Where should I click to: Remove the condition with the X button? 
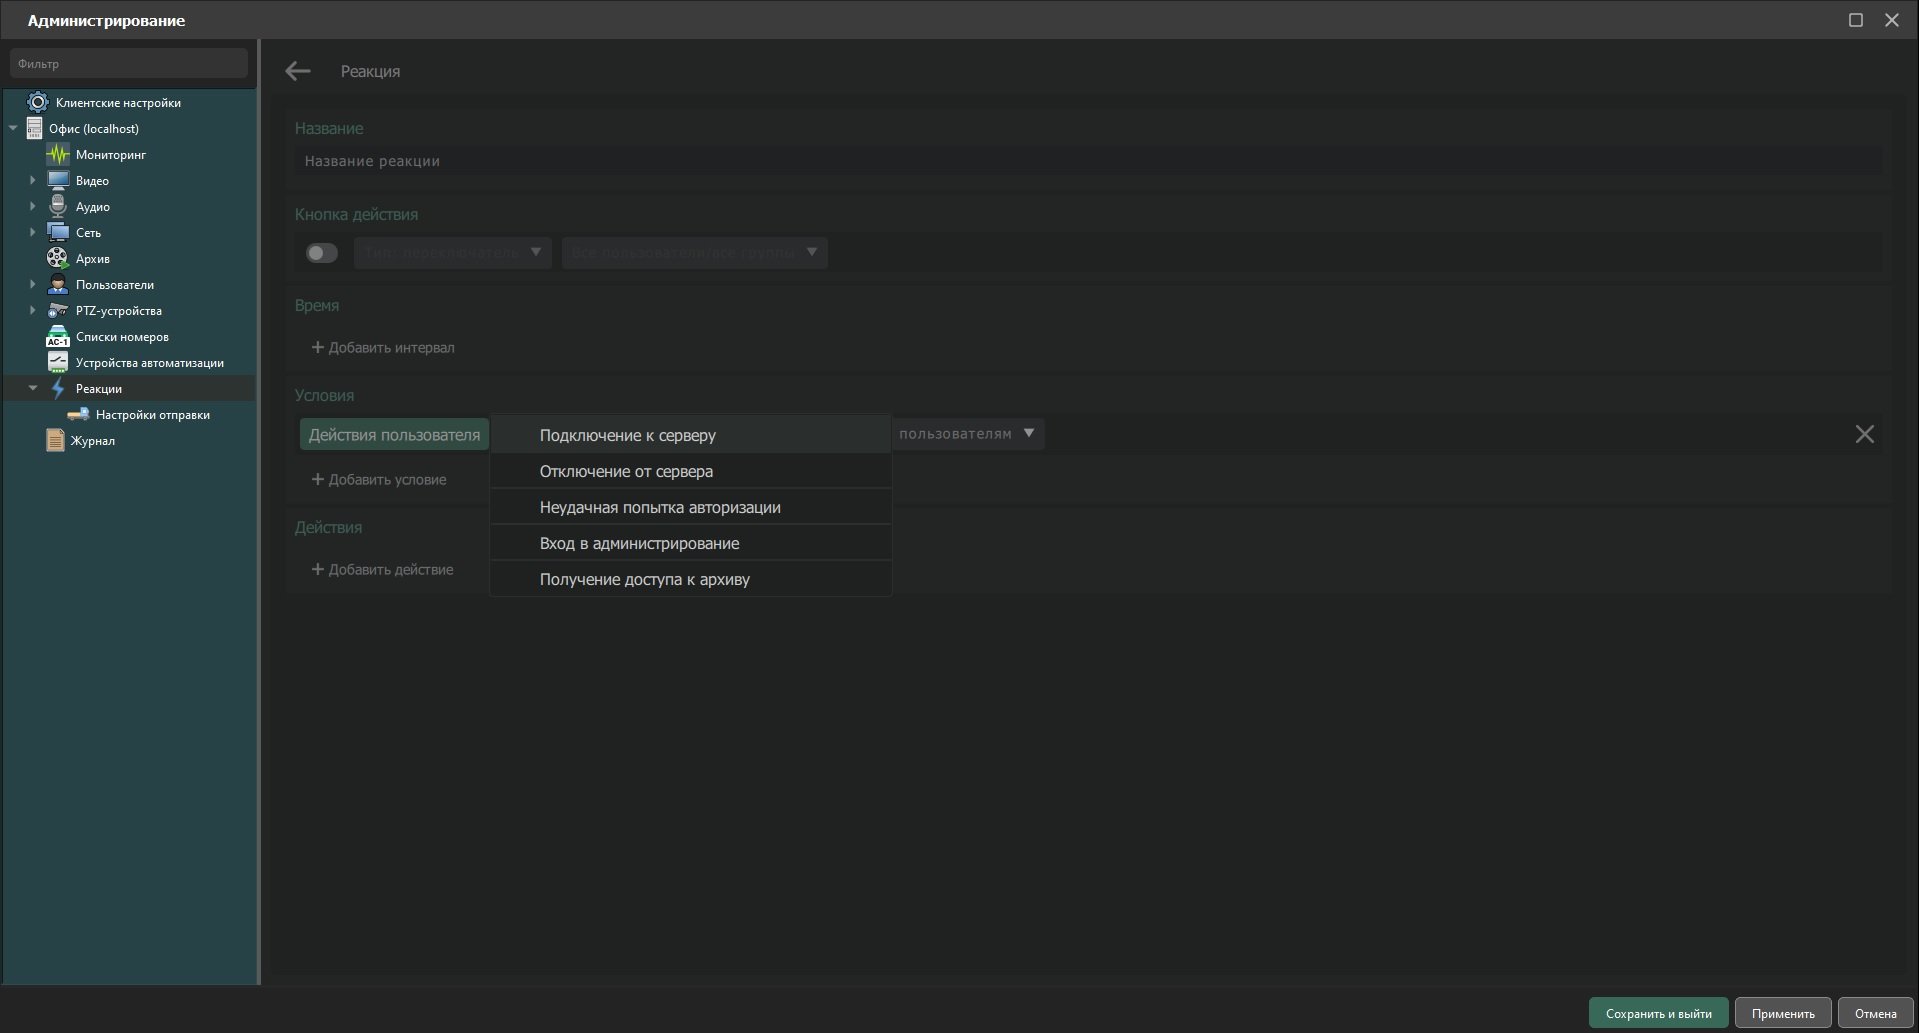pos(1864,434)
